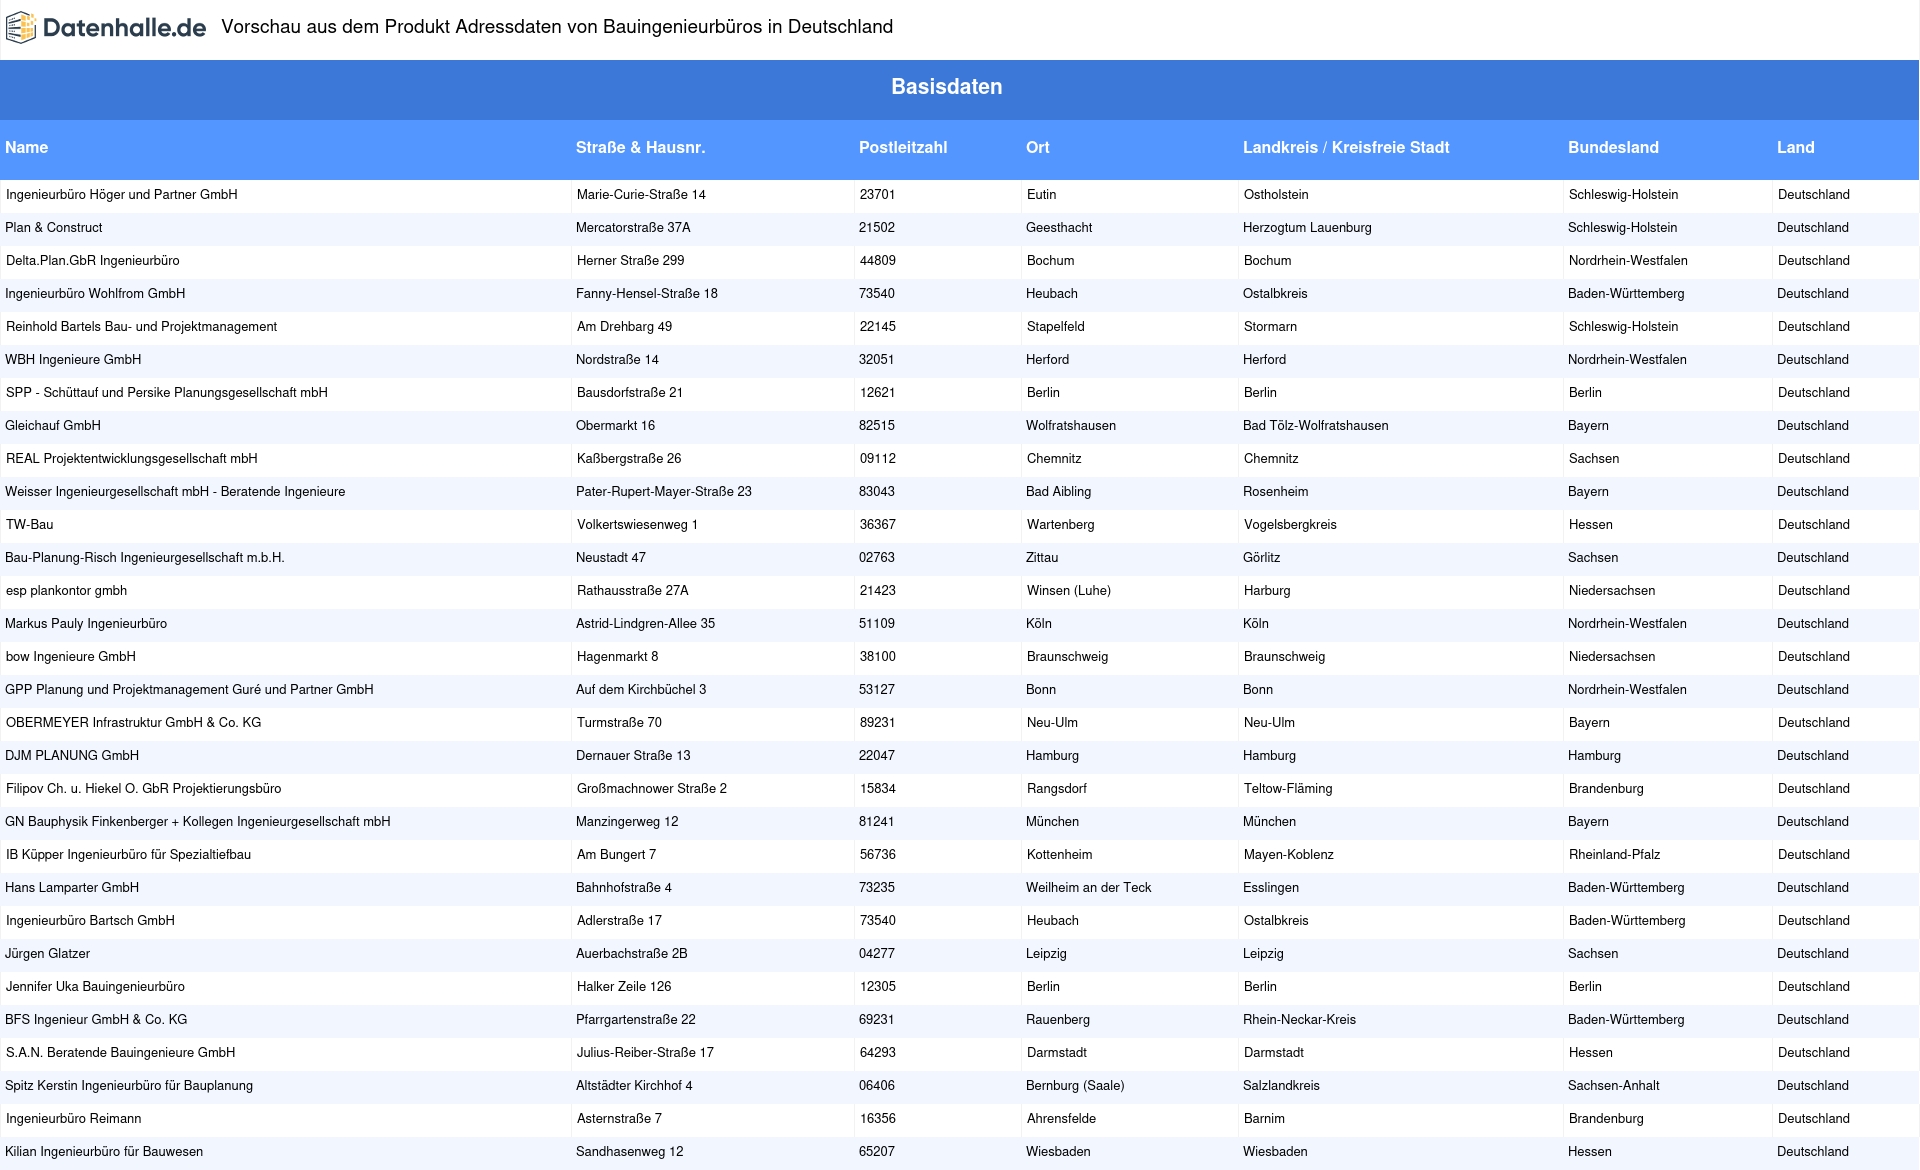Select the address Mercatorstraße 37A
This screenshot has width=1920, height=1170.
tap(633, 228)
